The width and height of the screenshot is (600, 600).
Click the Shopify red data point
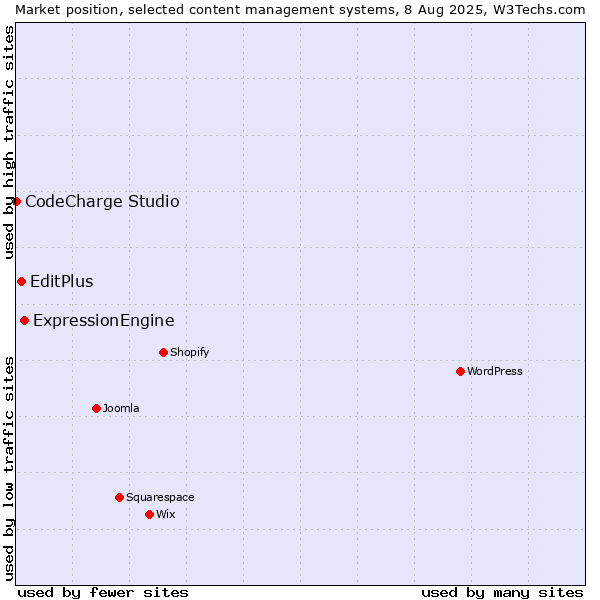pos(163,352)
